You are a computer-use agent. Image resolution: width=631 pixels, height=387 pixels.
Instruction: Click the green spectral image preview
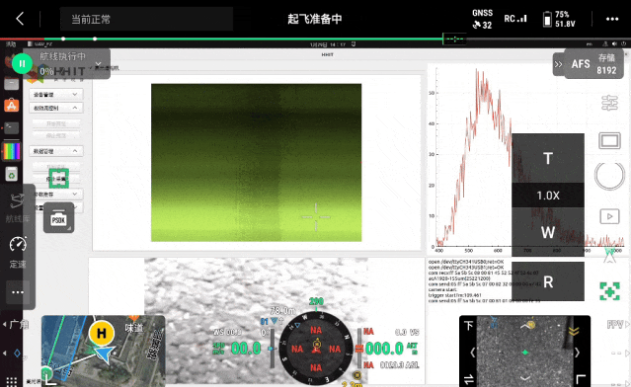256,163
